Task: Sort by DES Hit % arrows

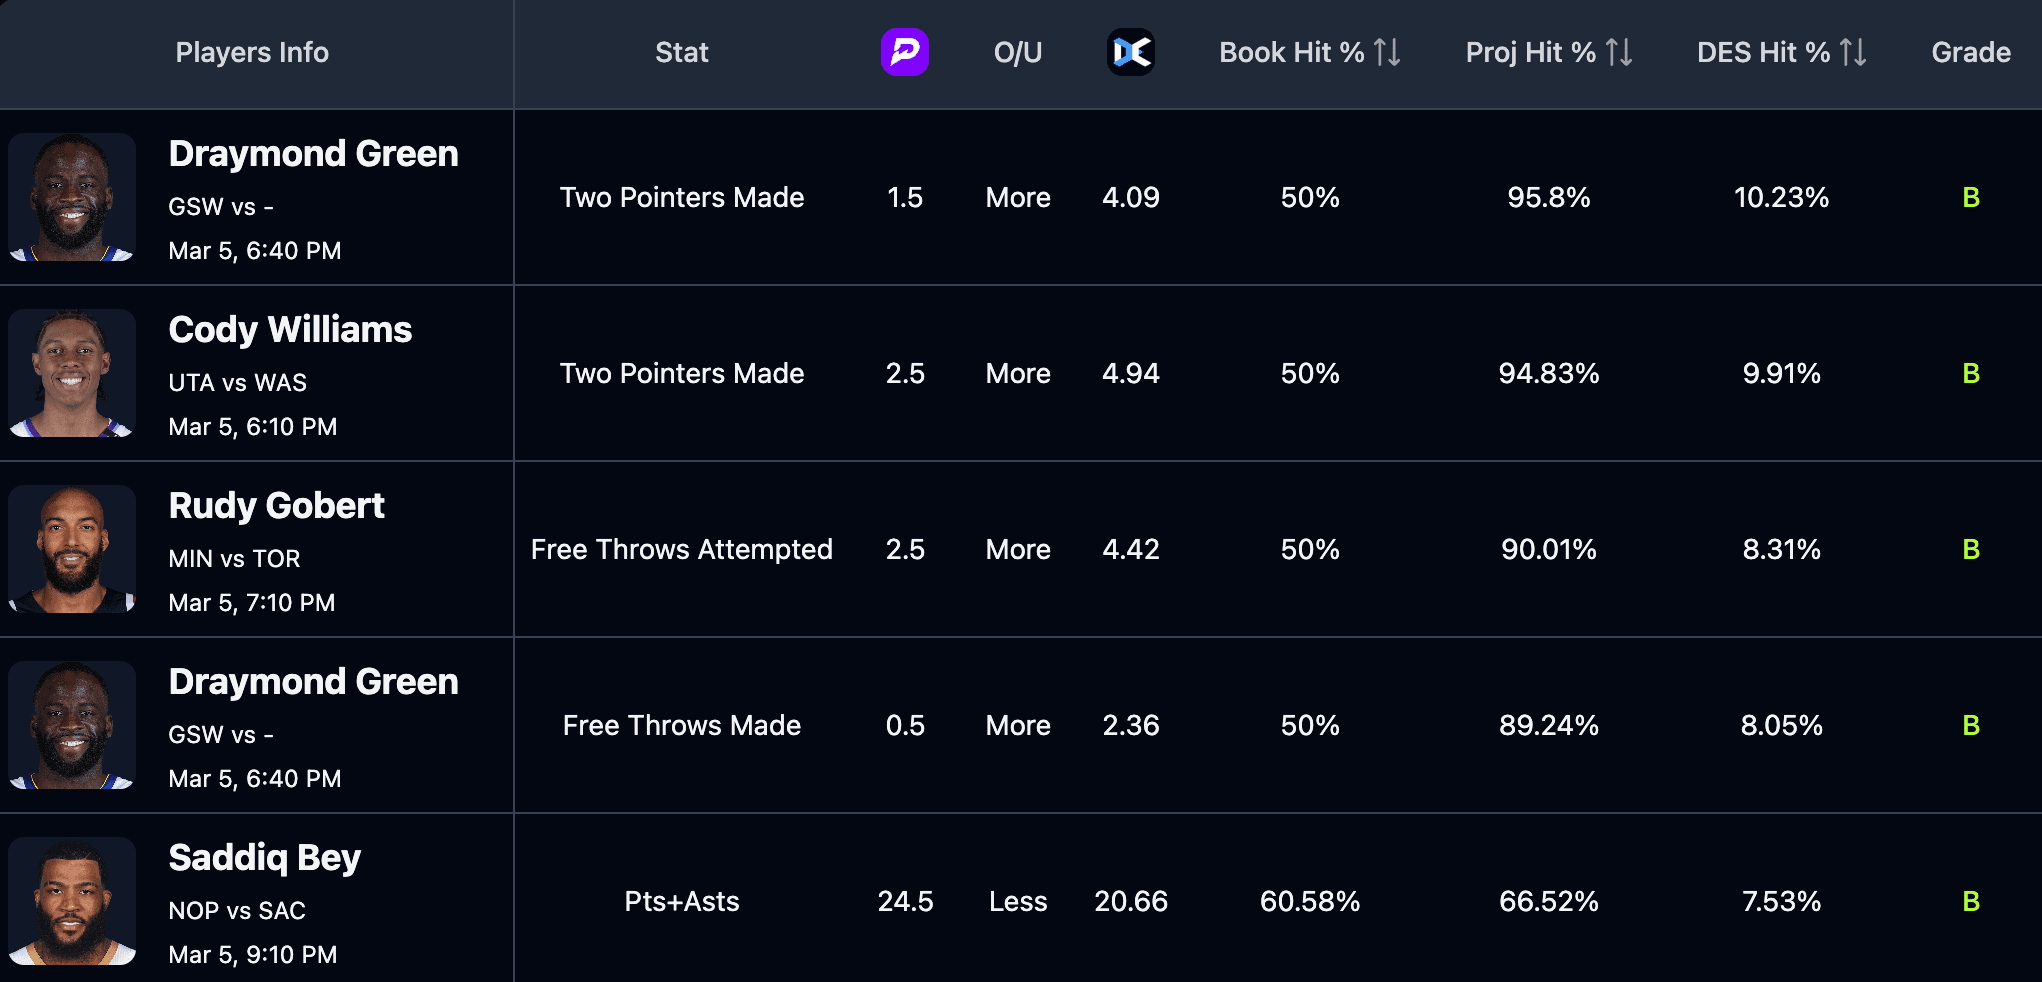Action: pos(1853,52)
